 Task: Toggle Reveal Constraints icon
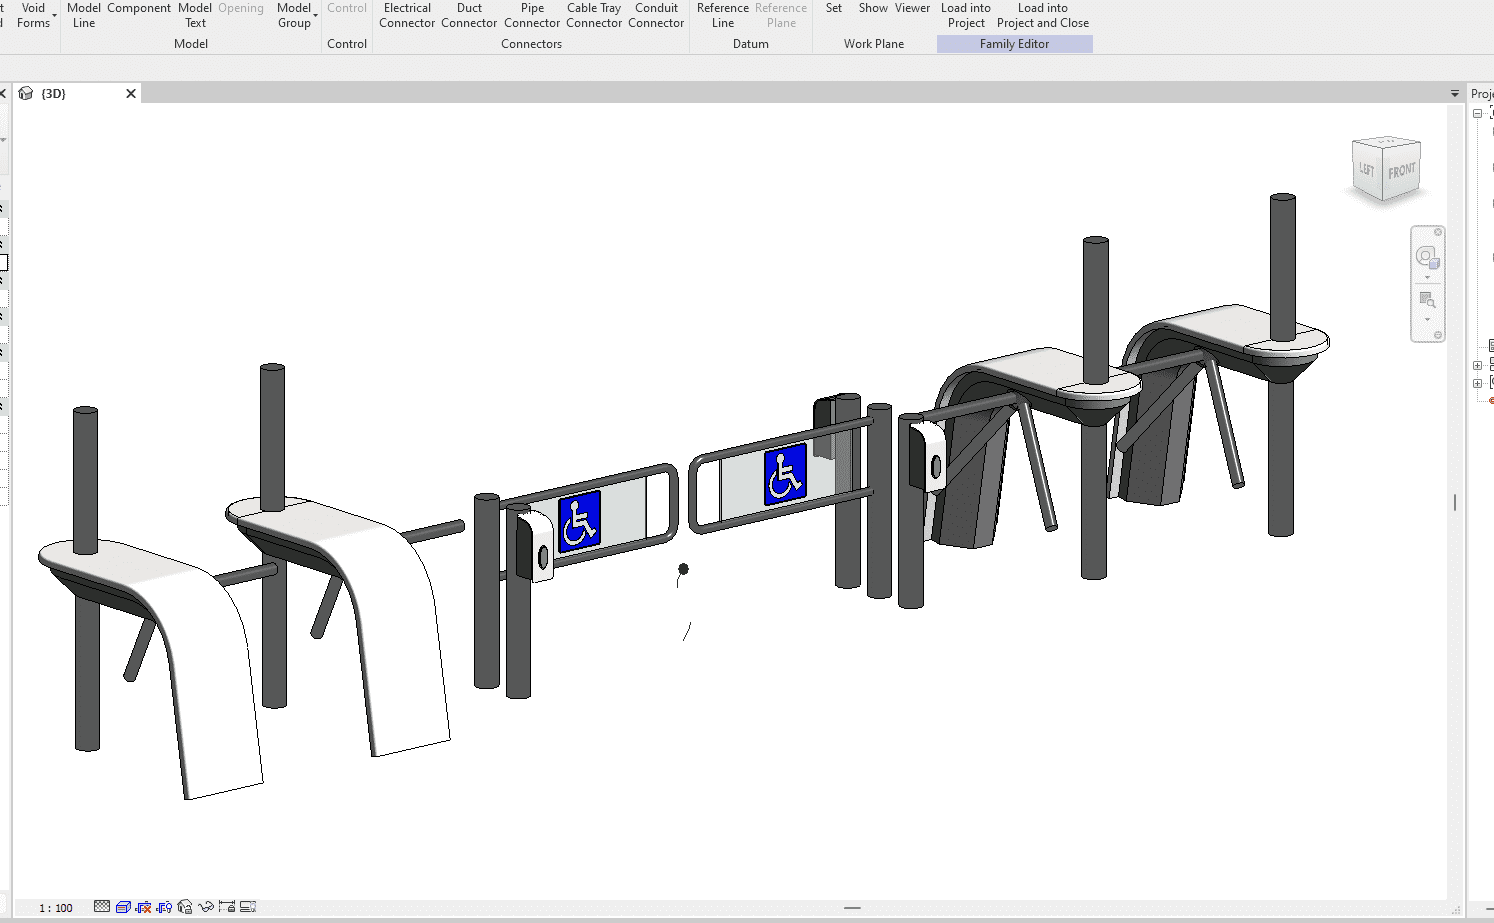[227, 907]
